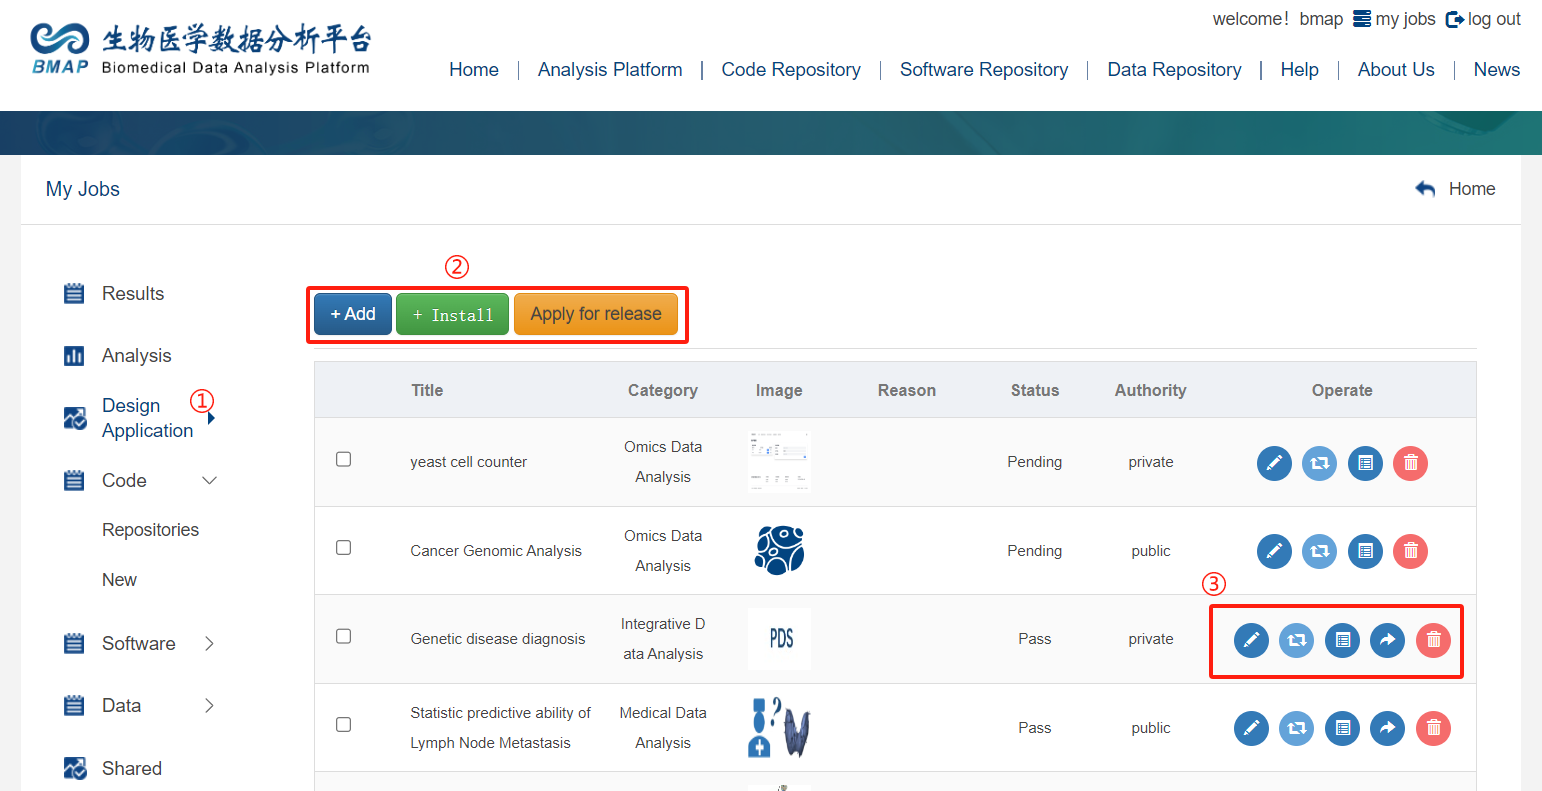
Task: Click refresh icon for Lymph Node Metastasis row
Action: (x=1297, y=728)
